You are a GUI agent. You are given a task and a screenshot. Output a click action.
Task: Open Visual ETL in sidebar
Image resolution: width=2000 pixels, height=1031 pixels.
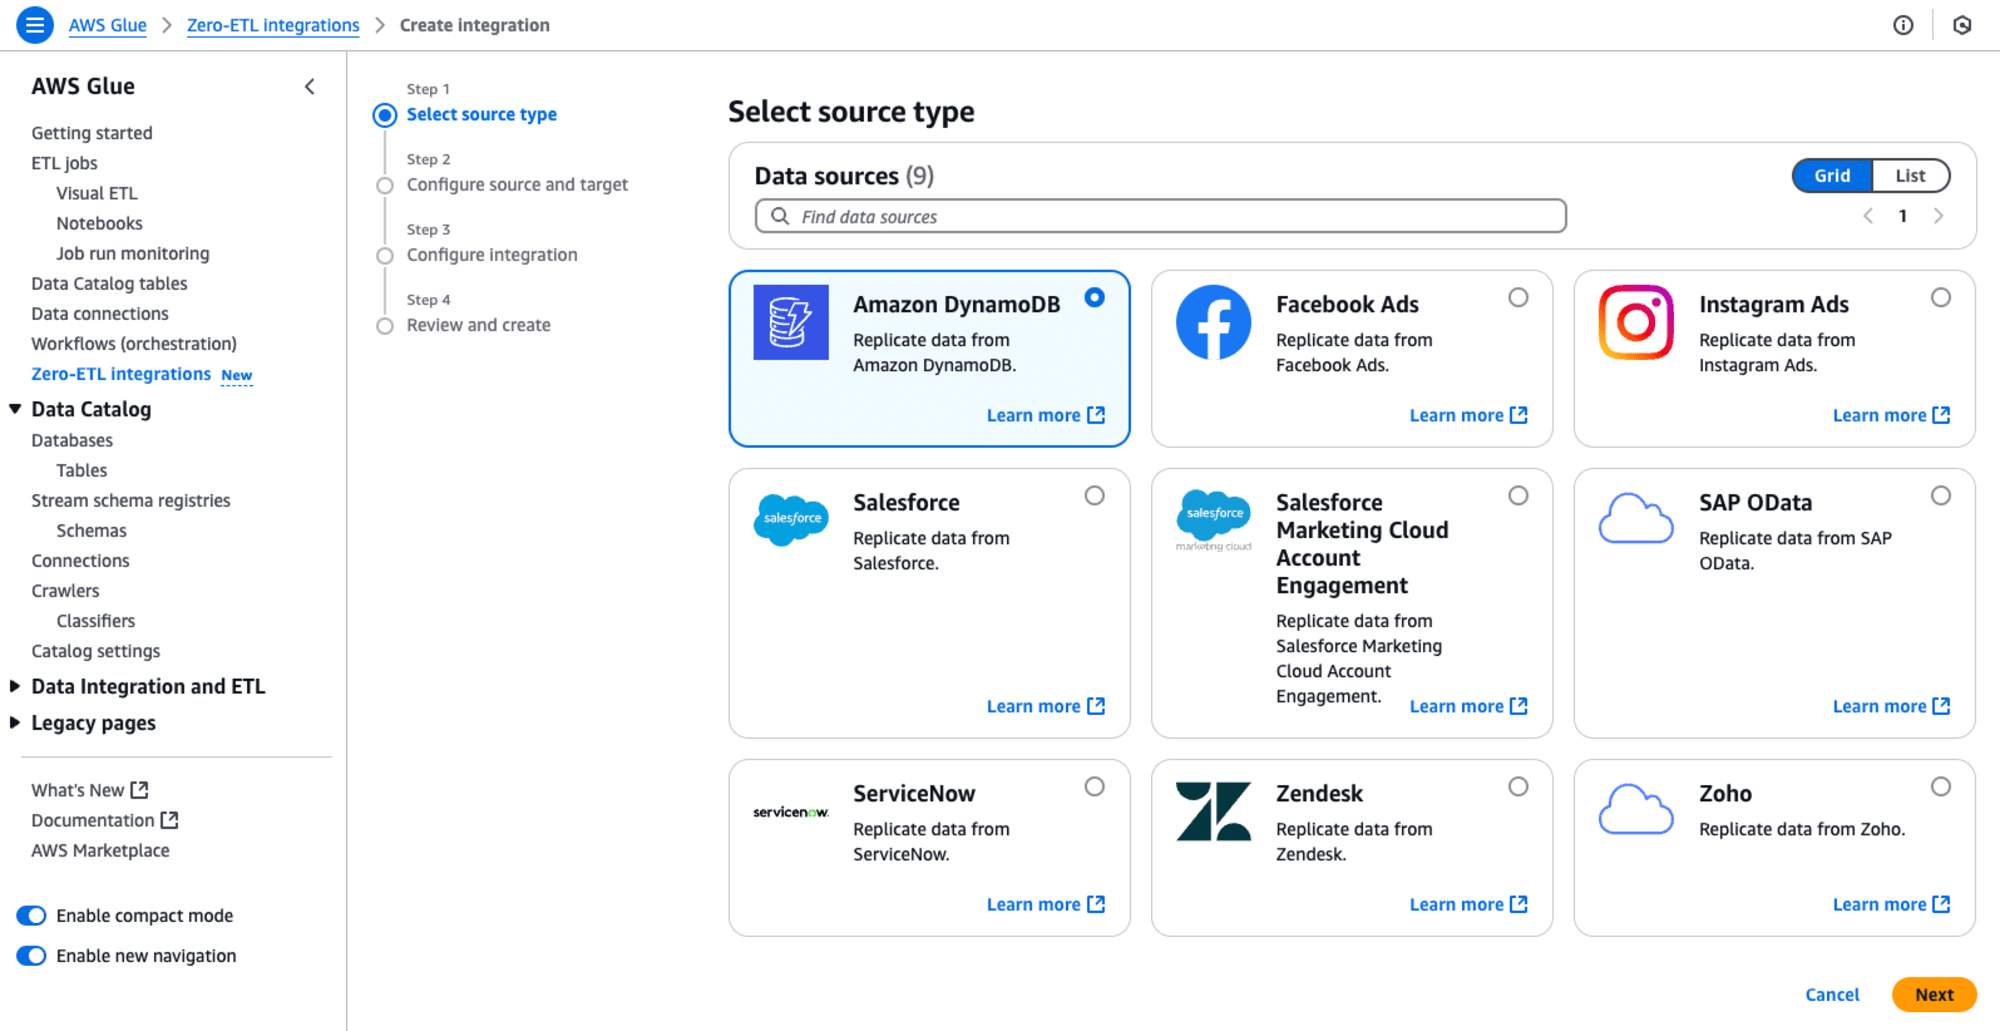coord(97,193)
